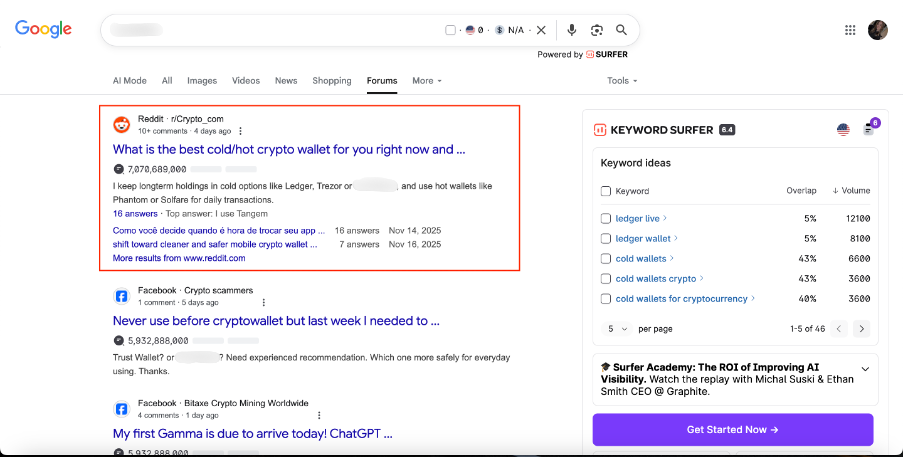Screen dimensions: 904x458
Task: Switch to the Images tab
Action: tap(202, 81)
